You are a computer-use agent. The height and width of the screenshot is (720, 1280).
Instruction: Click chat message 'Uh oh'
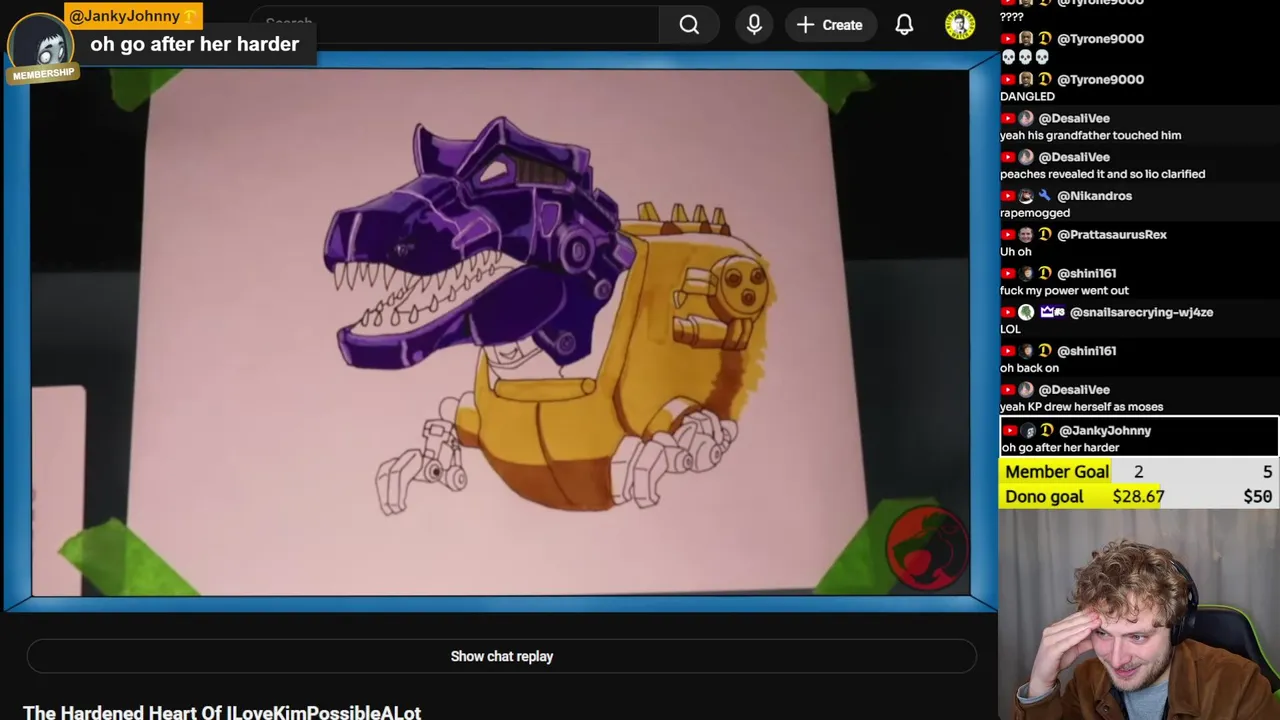1015,252
